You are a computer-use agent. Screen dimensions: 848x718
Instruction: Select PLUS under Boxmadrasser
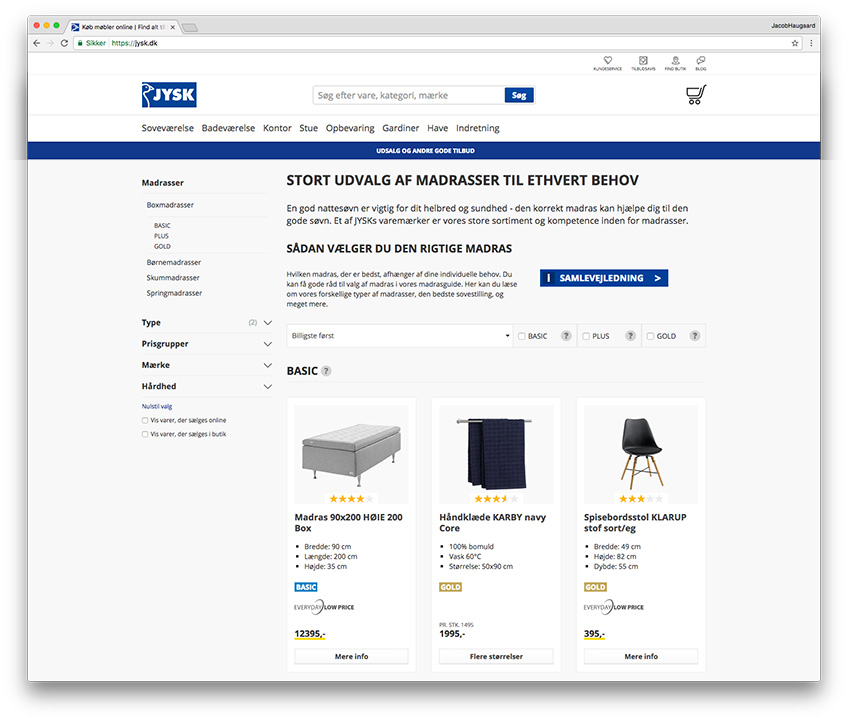(x=161, y=236)
